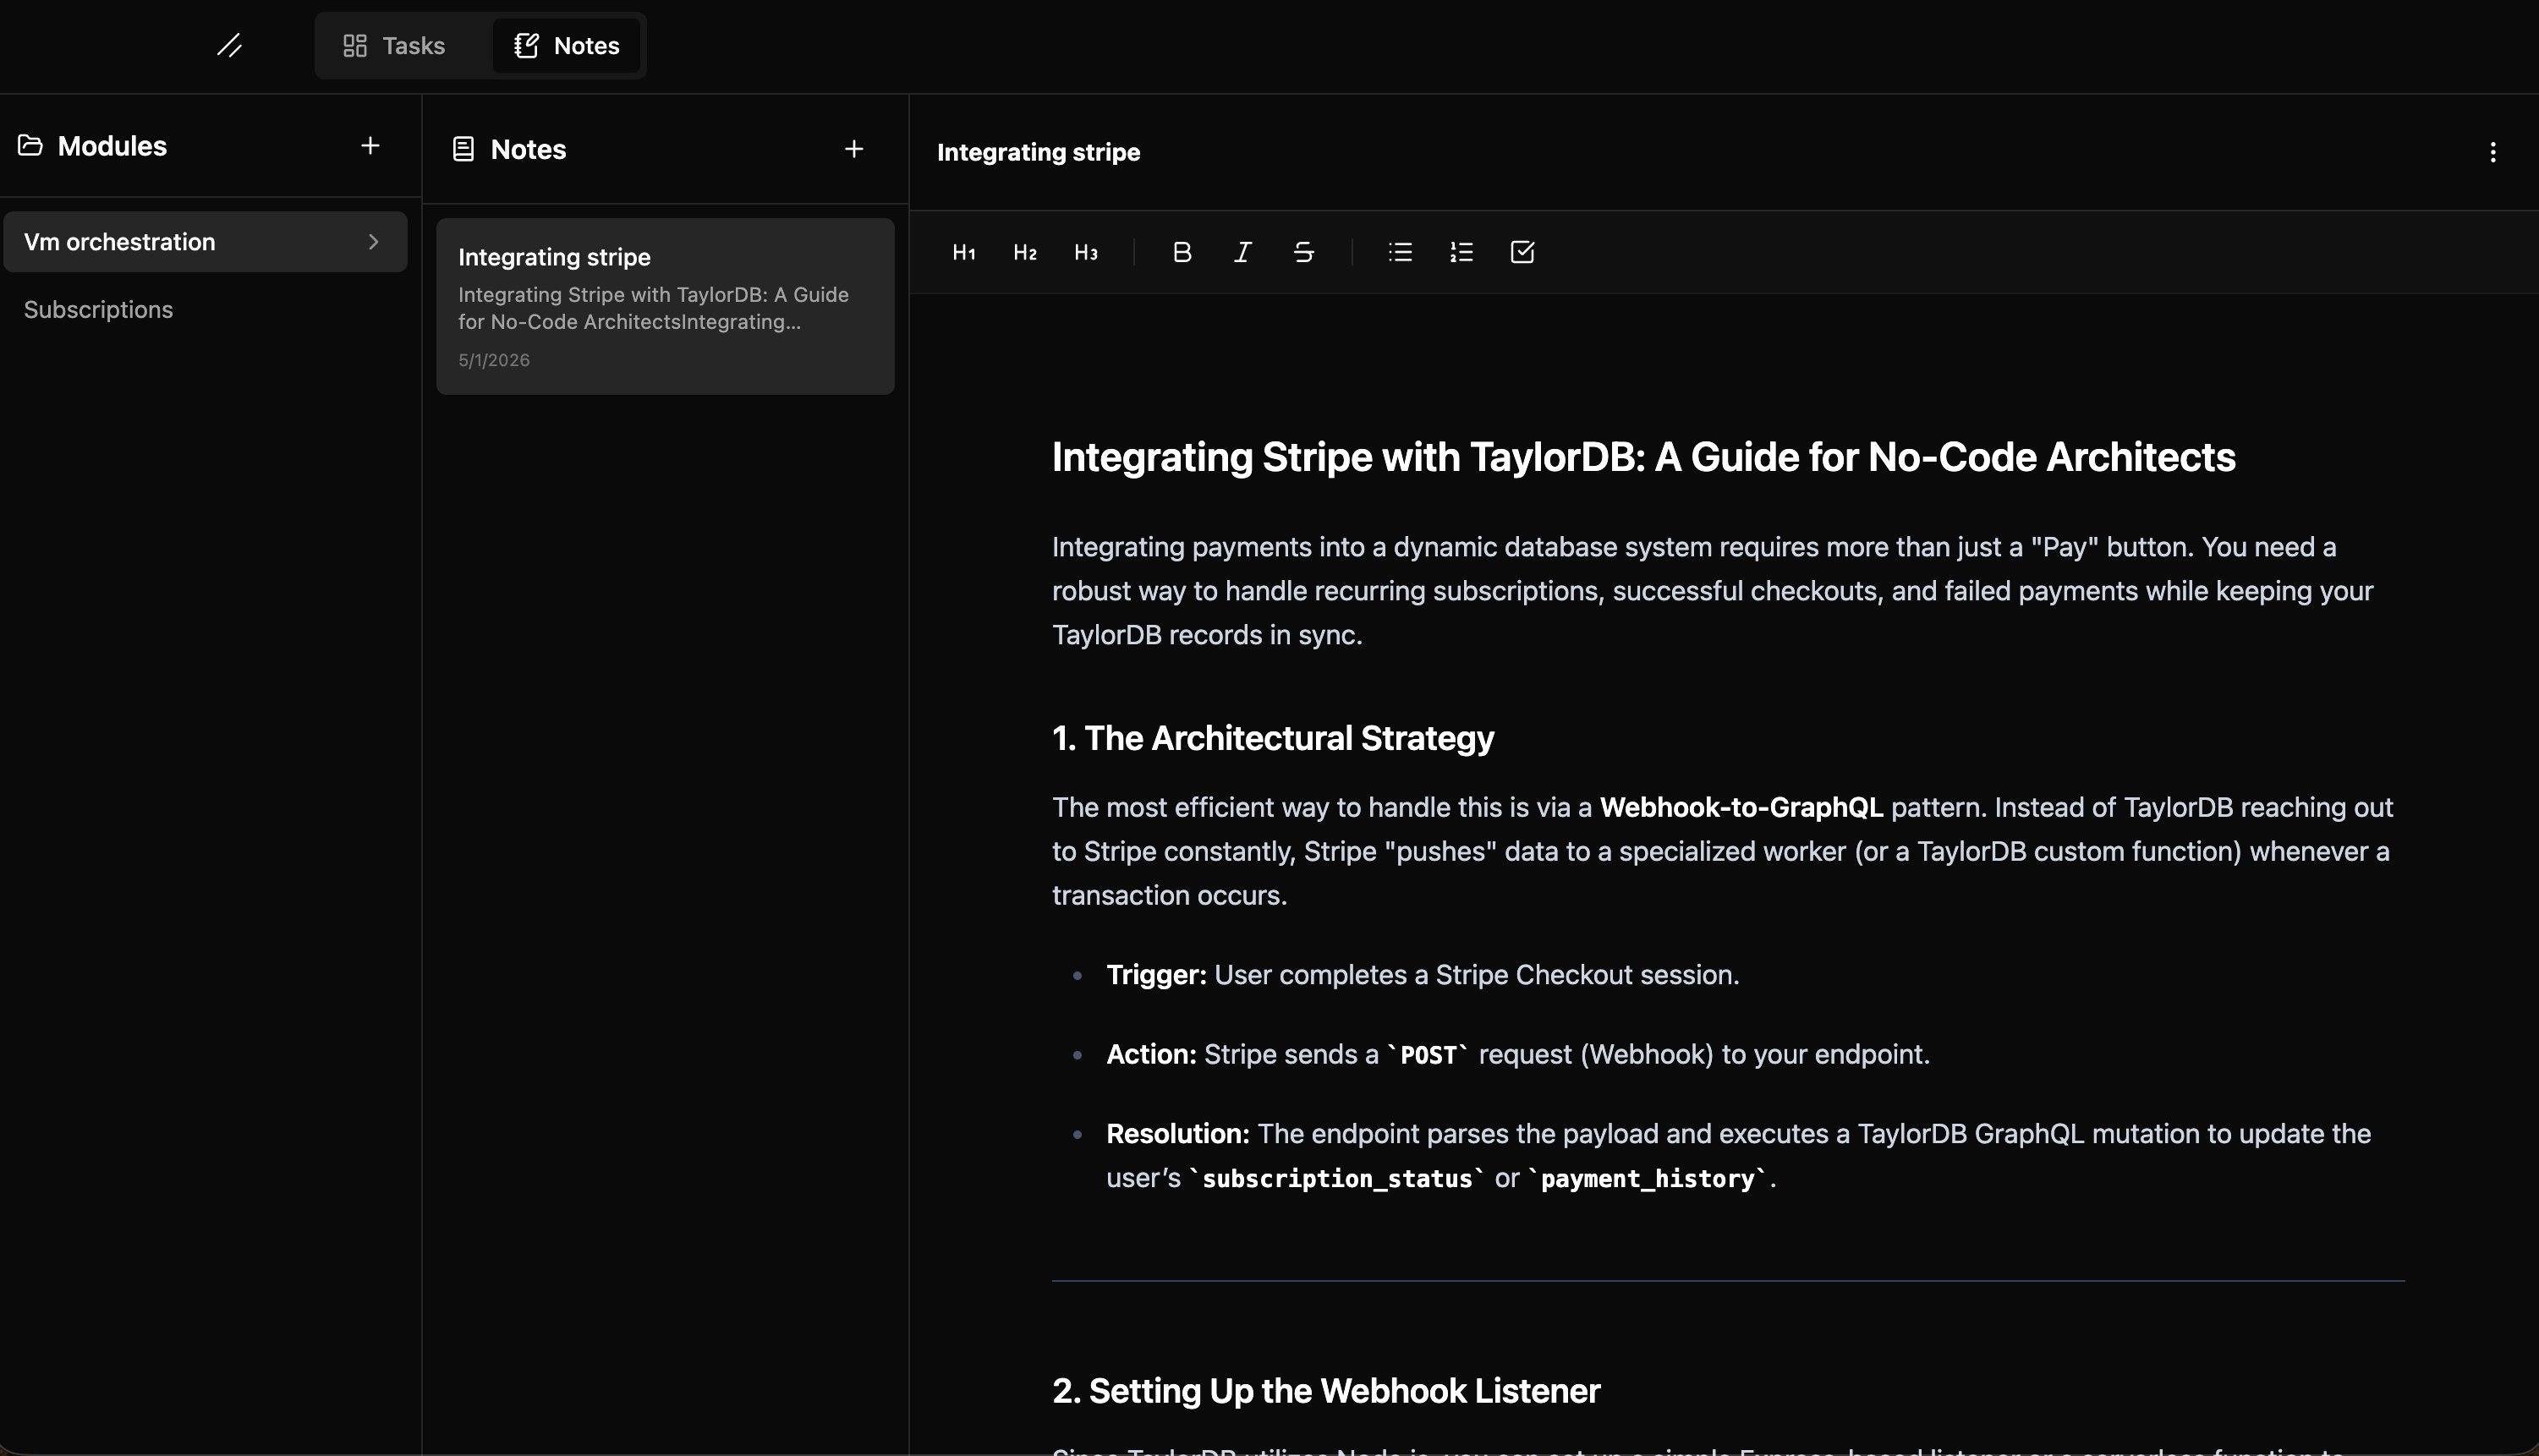
Task: Create a new note with plus icon
Action: (854, 149)
